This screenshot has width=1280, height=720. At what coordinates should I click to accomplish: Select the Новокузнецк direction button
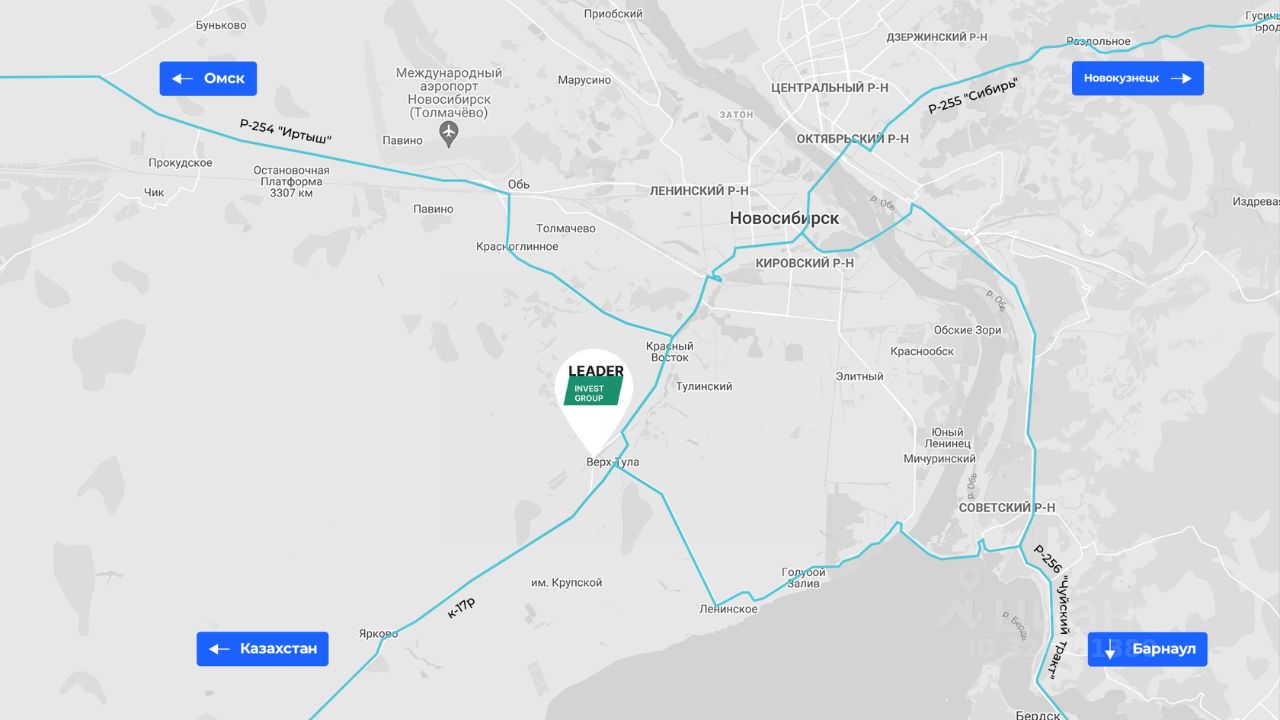1138,78
